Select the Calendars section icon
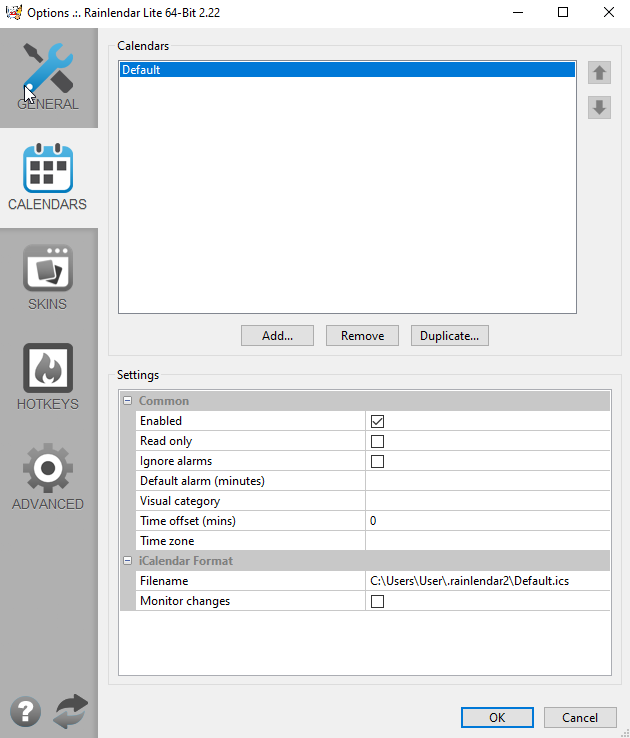This screenshot has height=738, width=630. [x=48, y=176]
